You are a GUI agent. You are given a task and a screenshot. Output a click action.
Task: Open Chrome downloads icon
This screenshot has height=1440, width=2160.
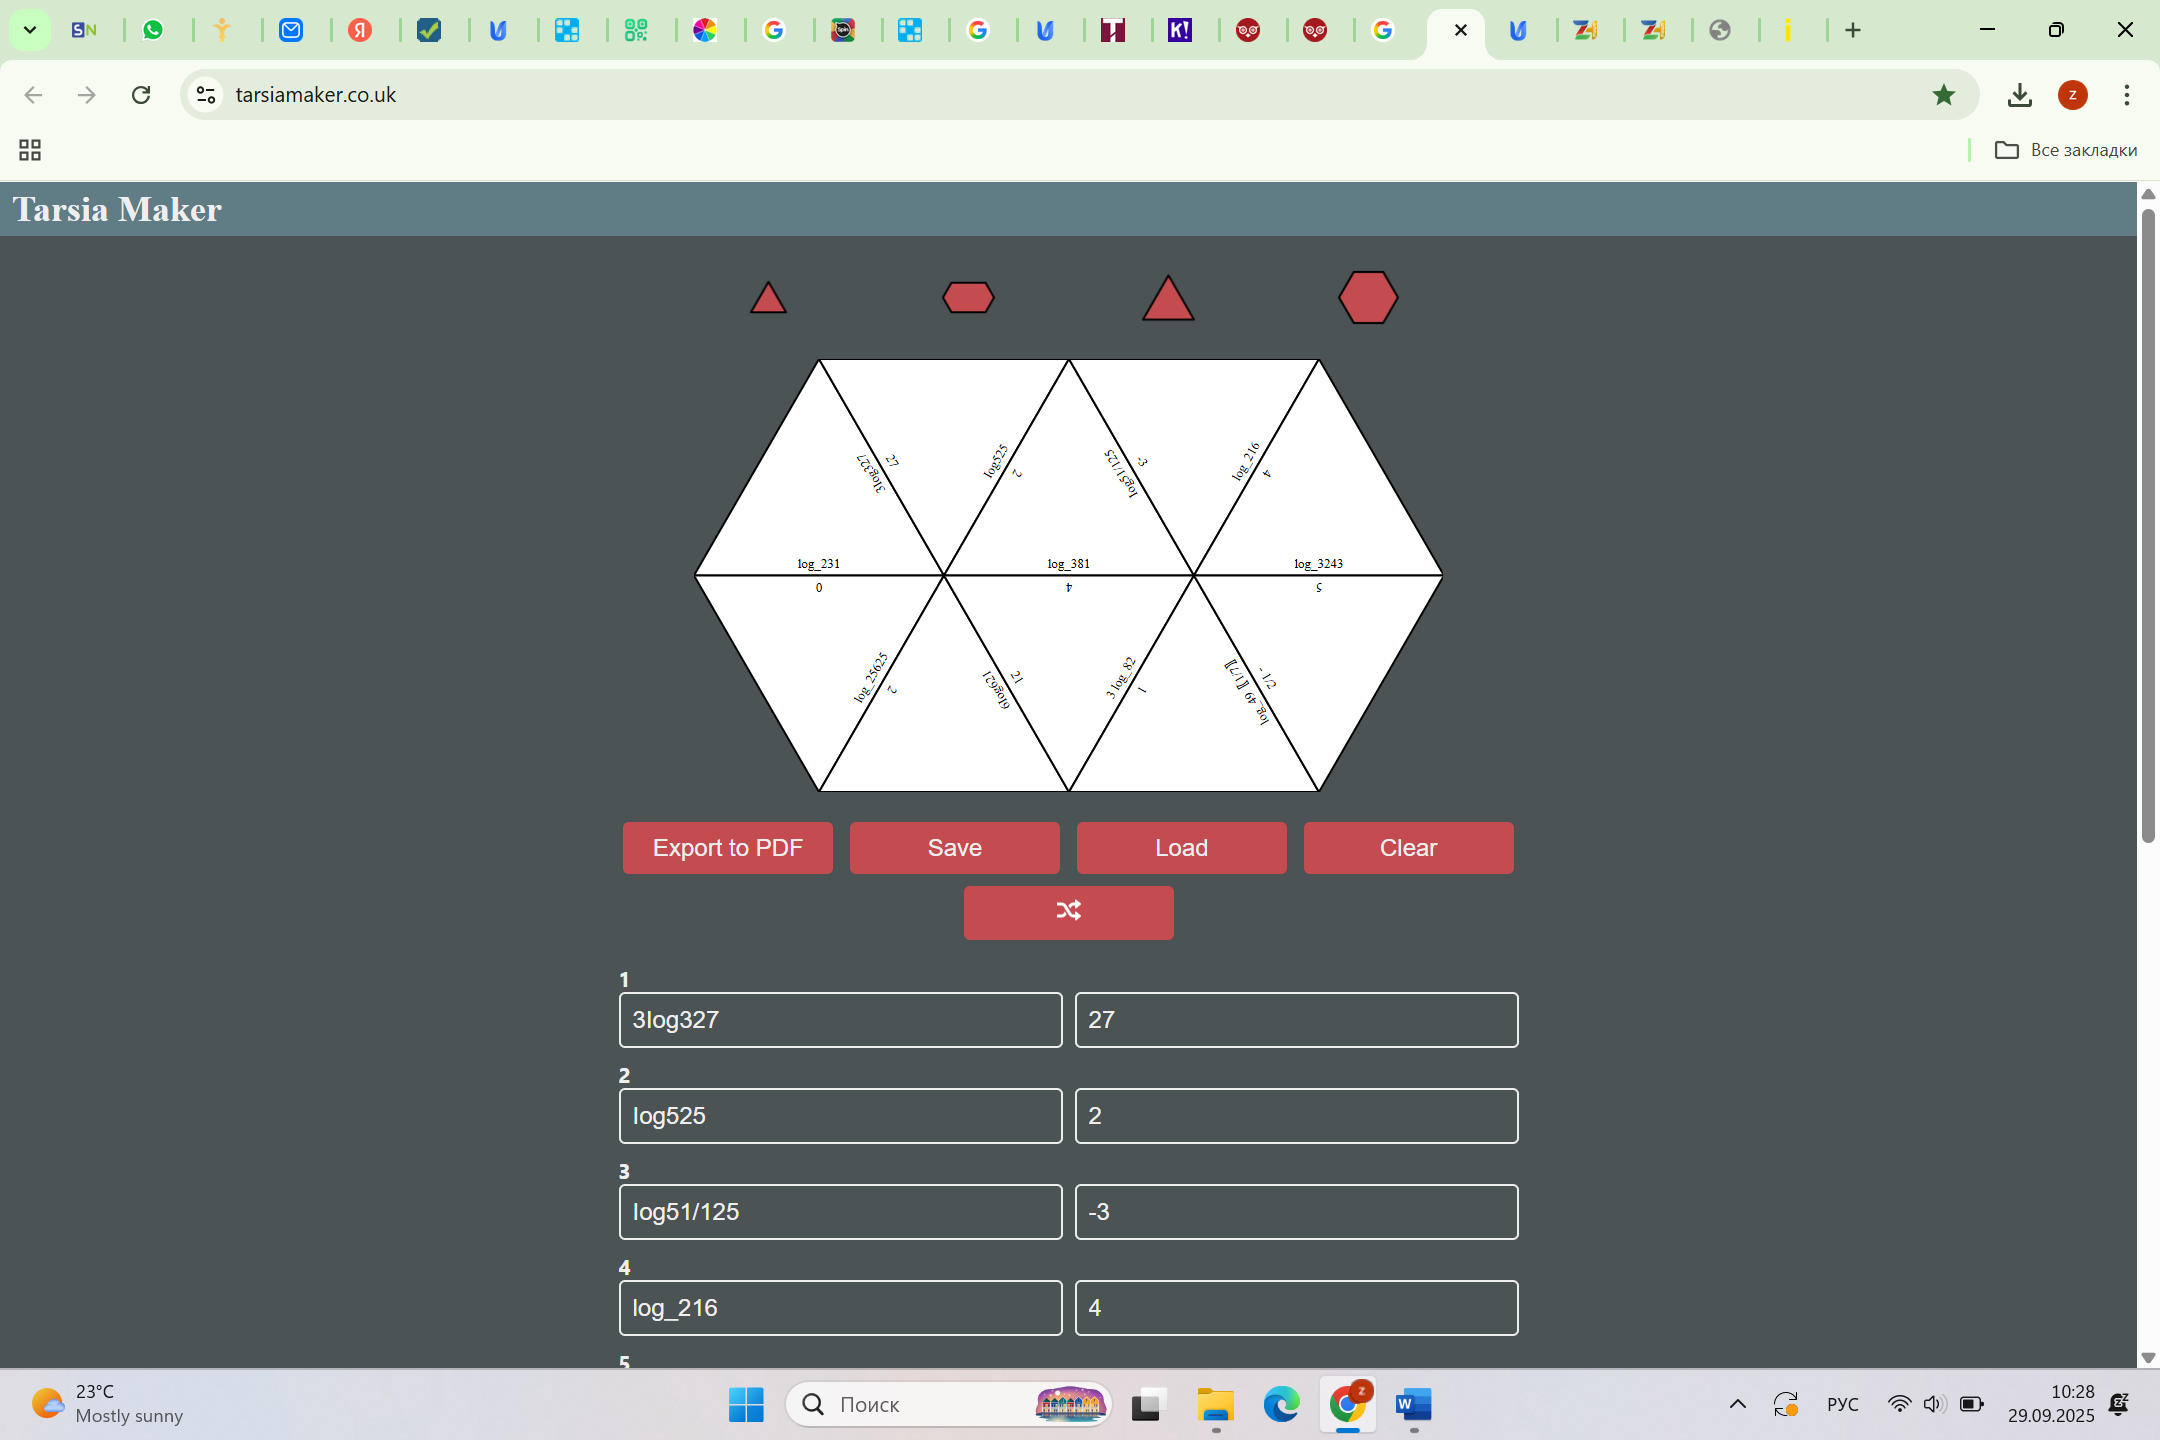pyautogui.click(x=2019, y=95)
